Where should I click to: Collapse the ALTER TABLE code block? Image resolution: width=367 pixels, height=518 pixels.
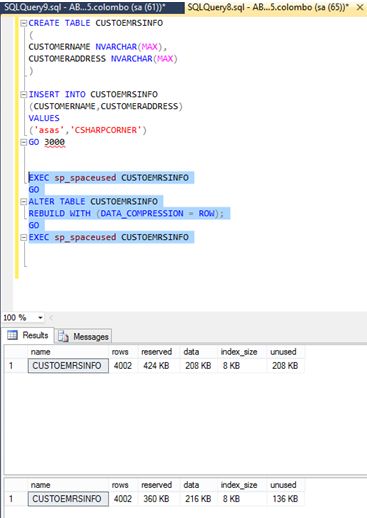pos(23,202)
